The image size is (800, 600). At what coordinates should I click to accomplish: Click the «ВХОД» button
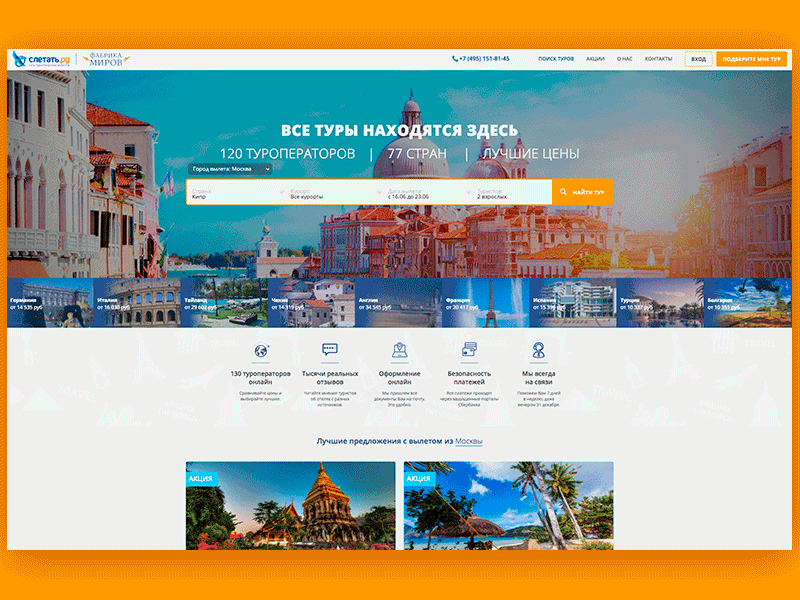(700, 58)
